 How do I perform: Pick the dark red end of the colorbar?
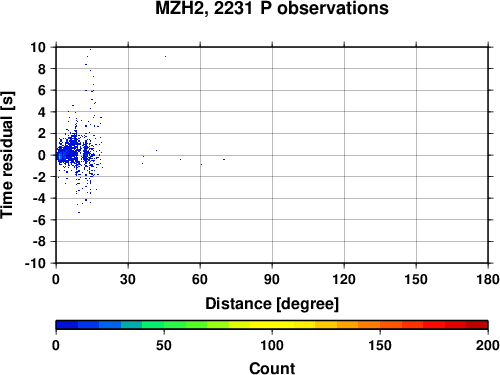click(477, 325)
